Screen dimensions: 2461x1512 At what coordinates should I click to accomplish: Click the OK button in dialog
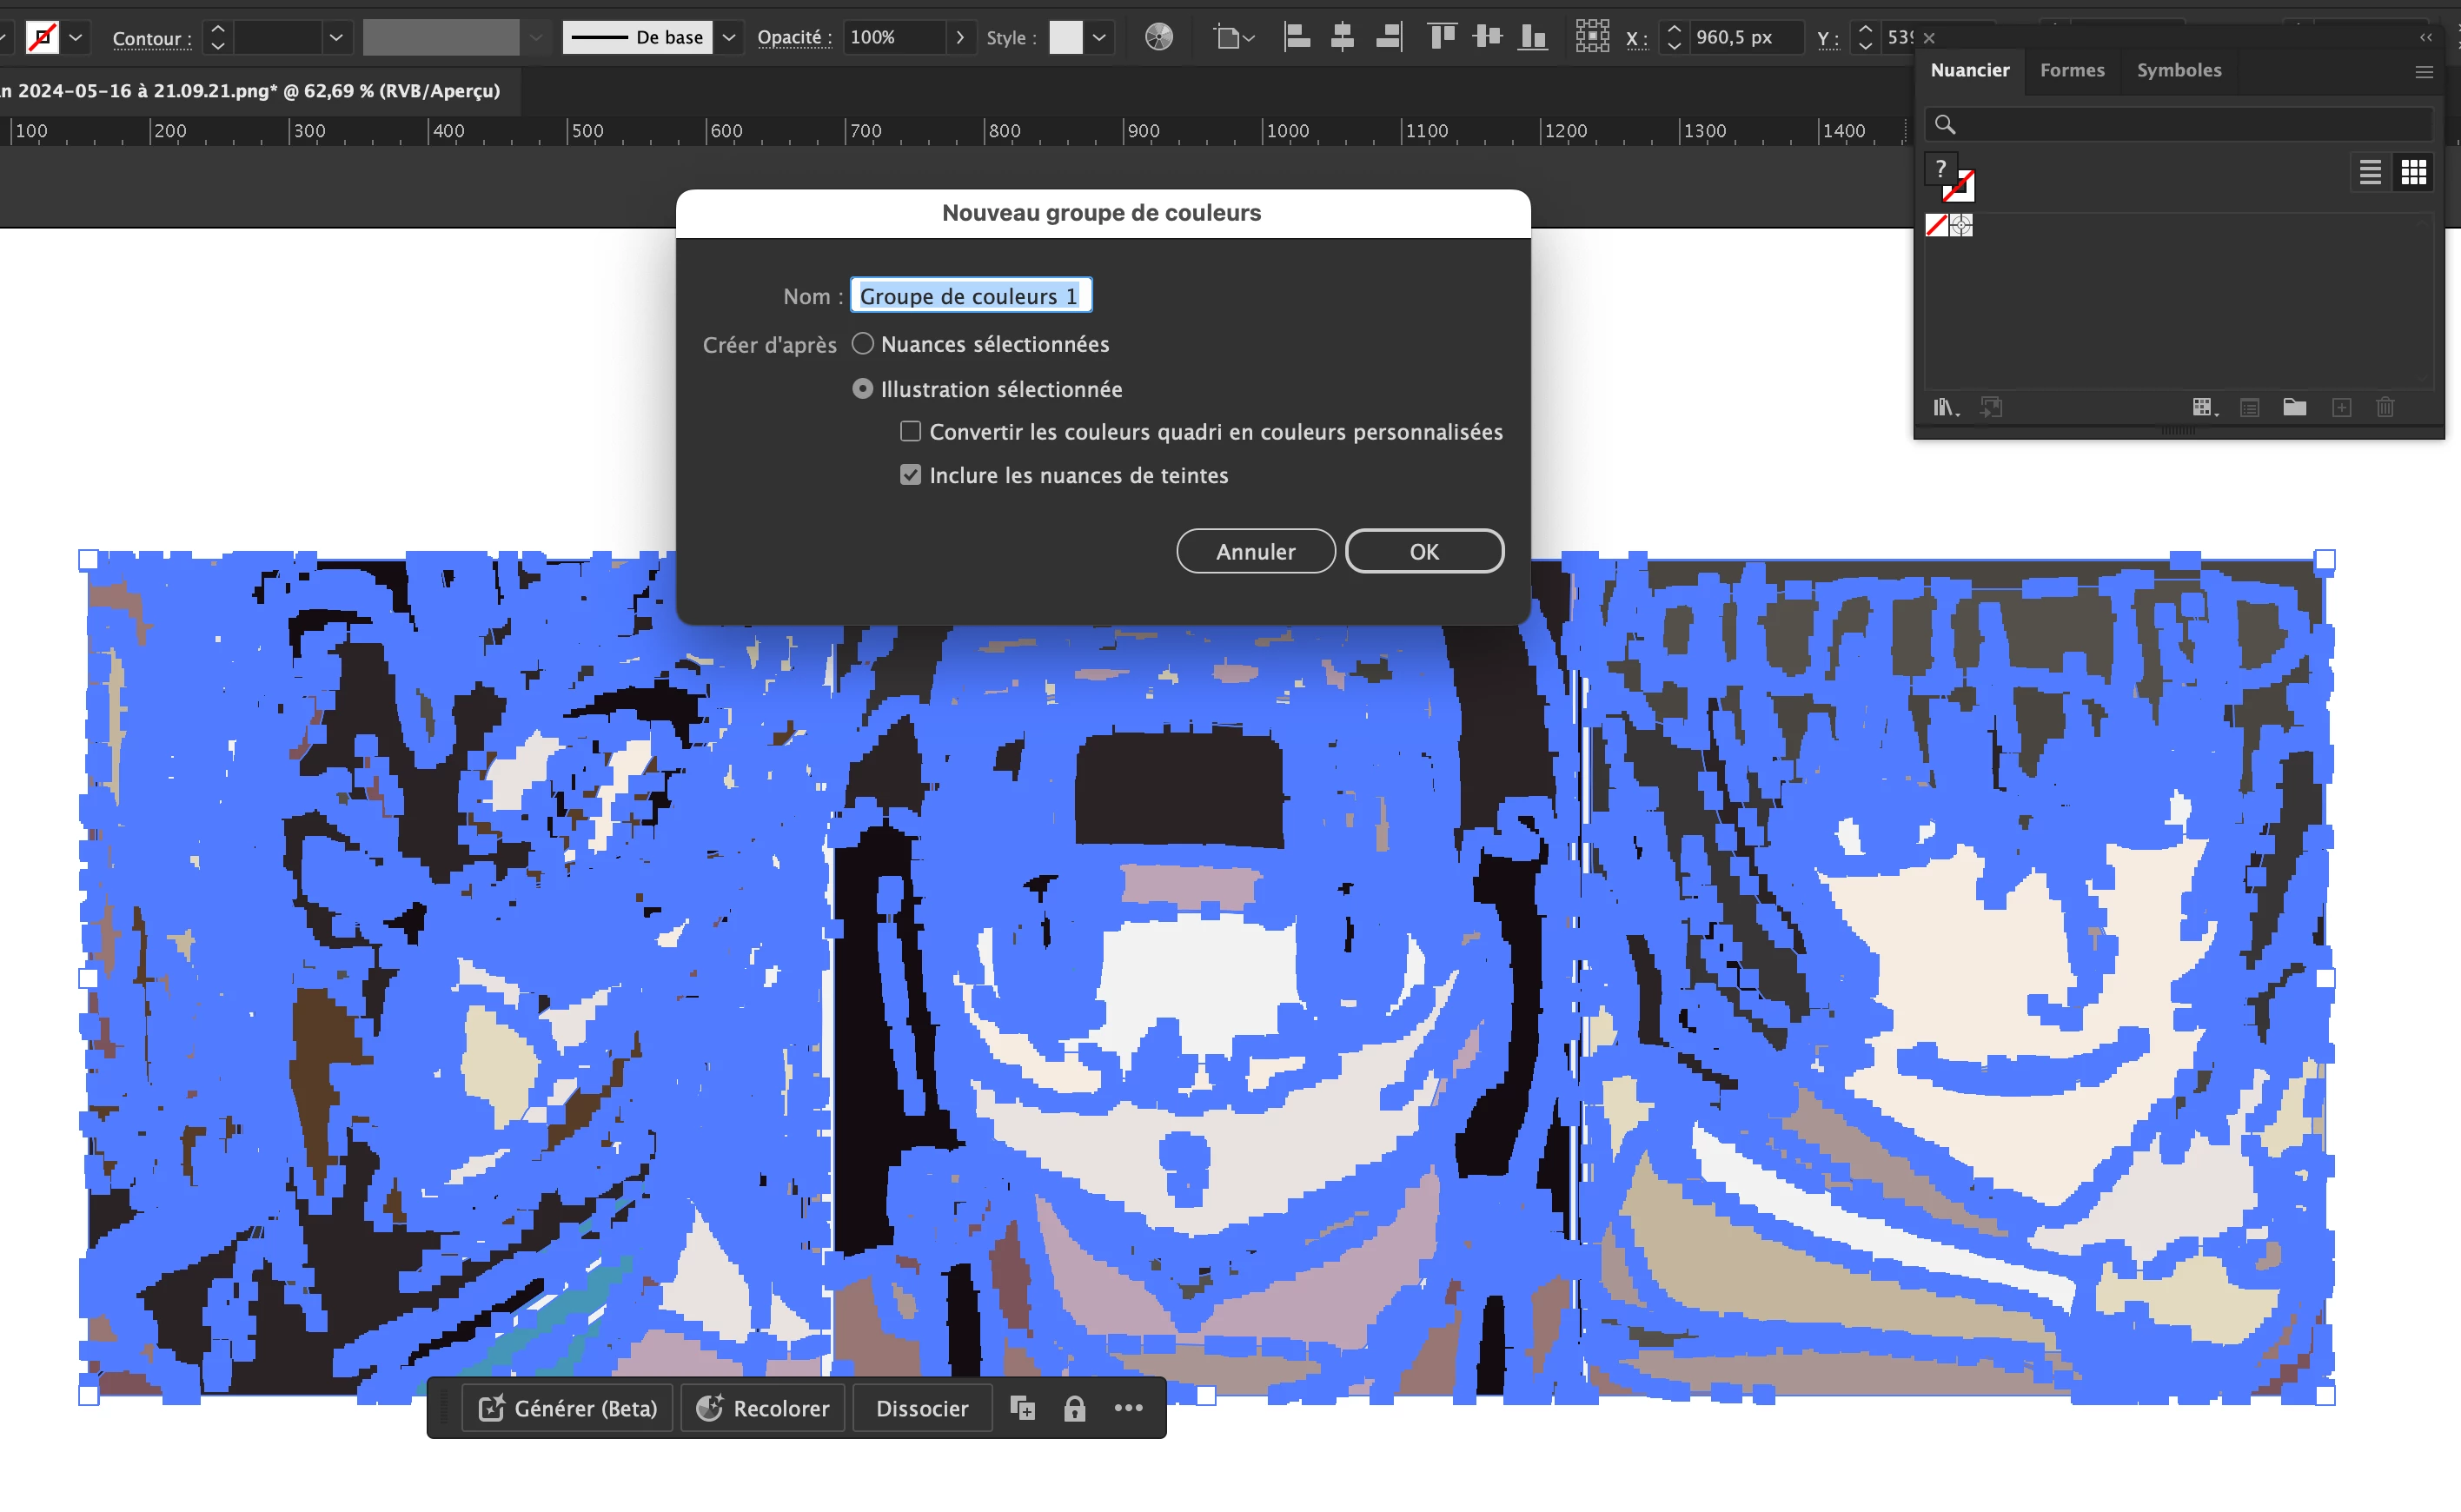(1423, 552)
